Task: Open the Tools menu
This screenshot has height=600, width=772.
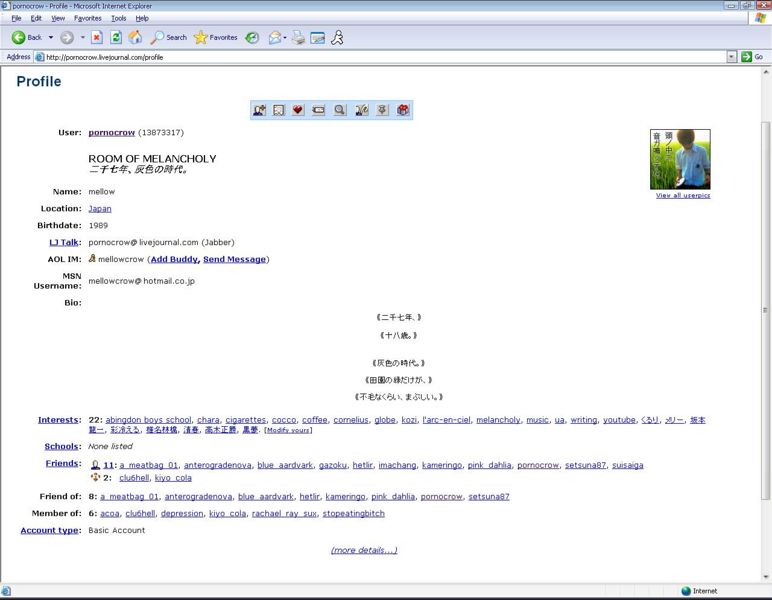Action: [118, 18]
